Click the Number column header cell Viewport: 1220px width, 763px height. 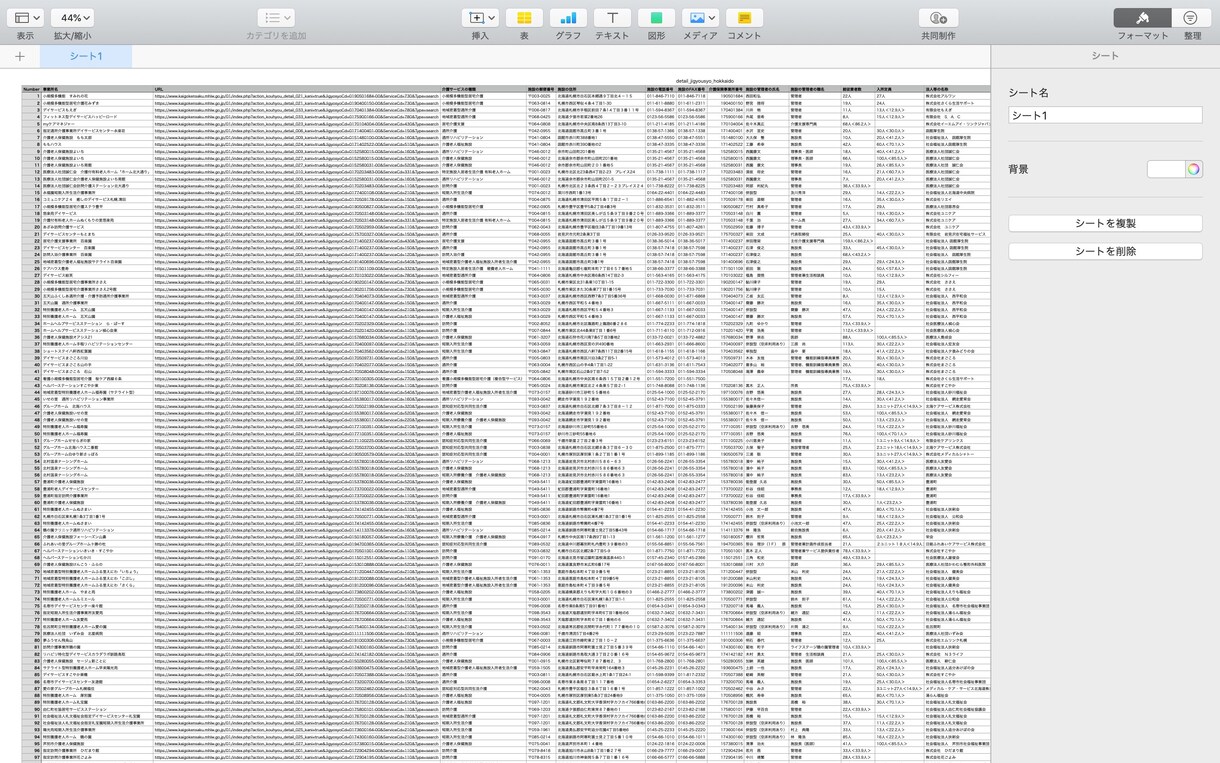tap(31, 89)
